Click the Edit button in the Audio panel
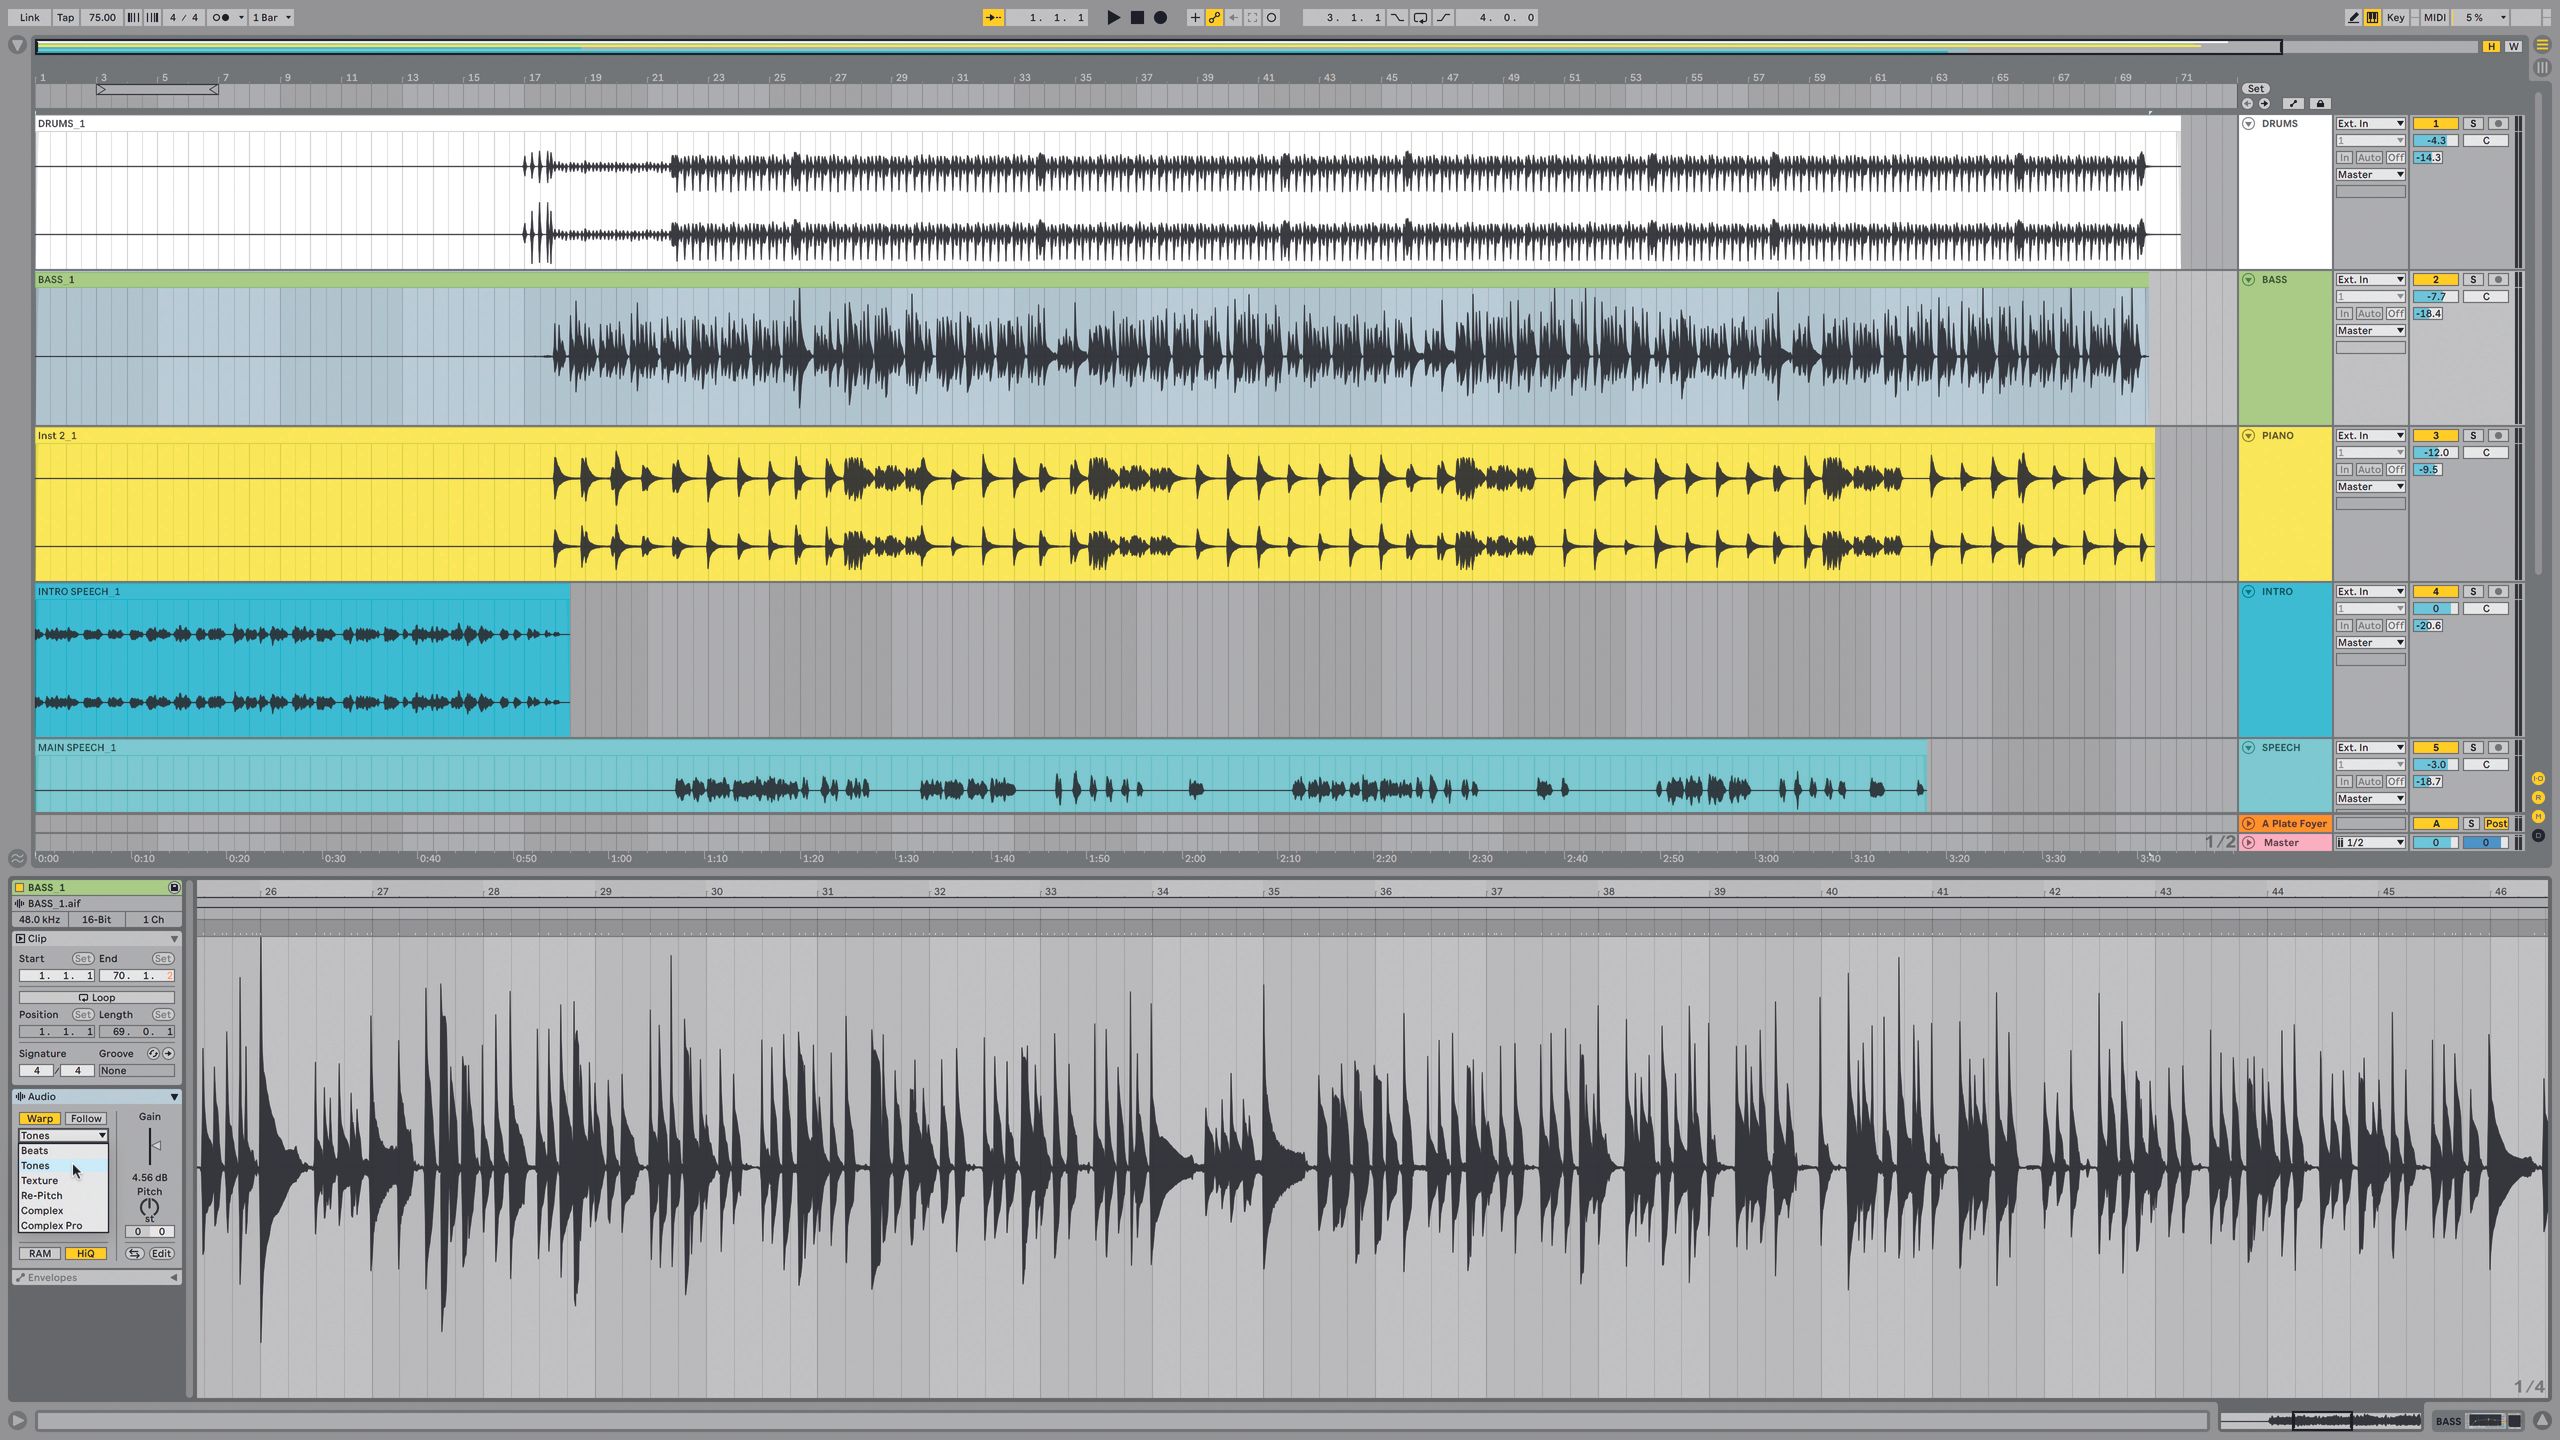The image size is (2560, 1440). [x=161, y=1253]
